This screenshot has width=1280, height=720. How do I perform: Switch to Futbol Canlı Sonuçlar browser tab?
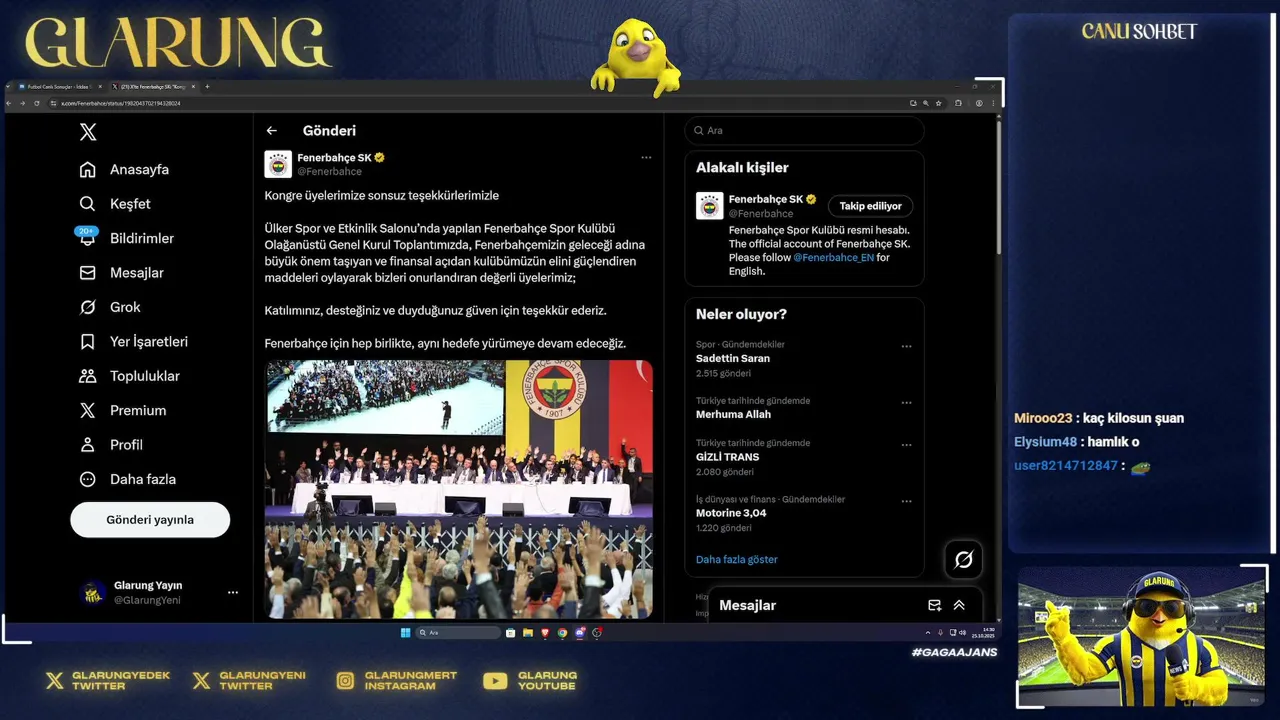[61, 87]
